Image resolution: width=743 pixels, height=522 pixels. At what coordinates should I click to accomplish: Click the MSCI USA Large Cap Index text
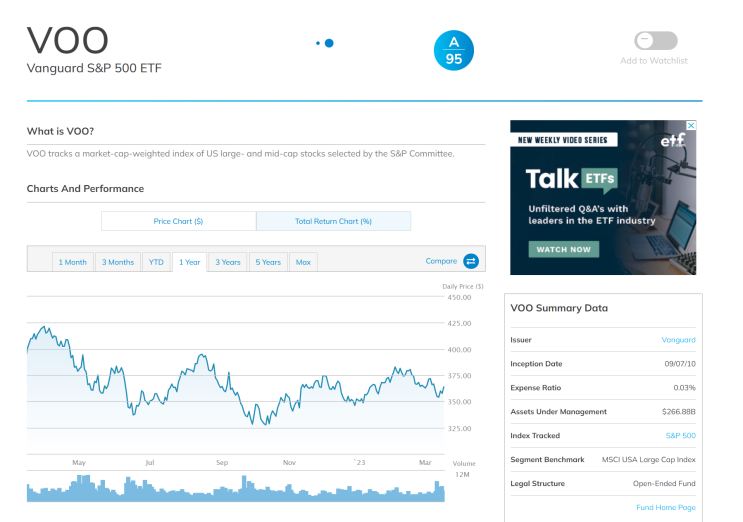point(648,459)
